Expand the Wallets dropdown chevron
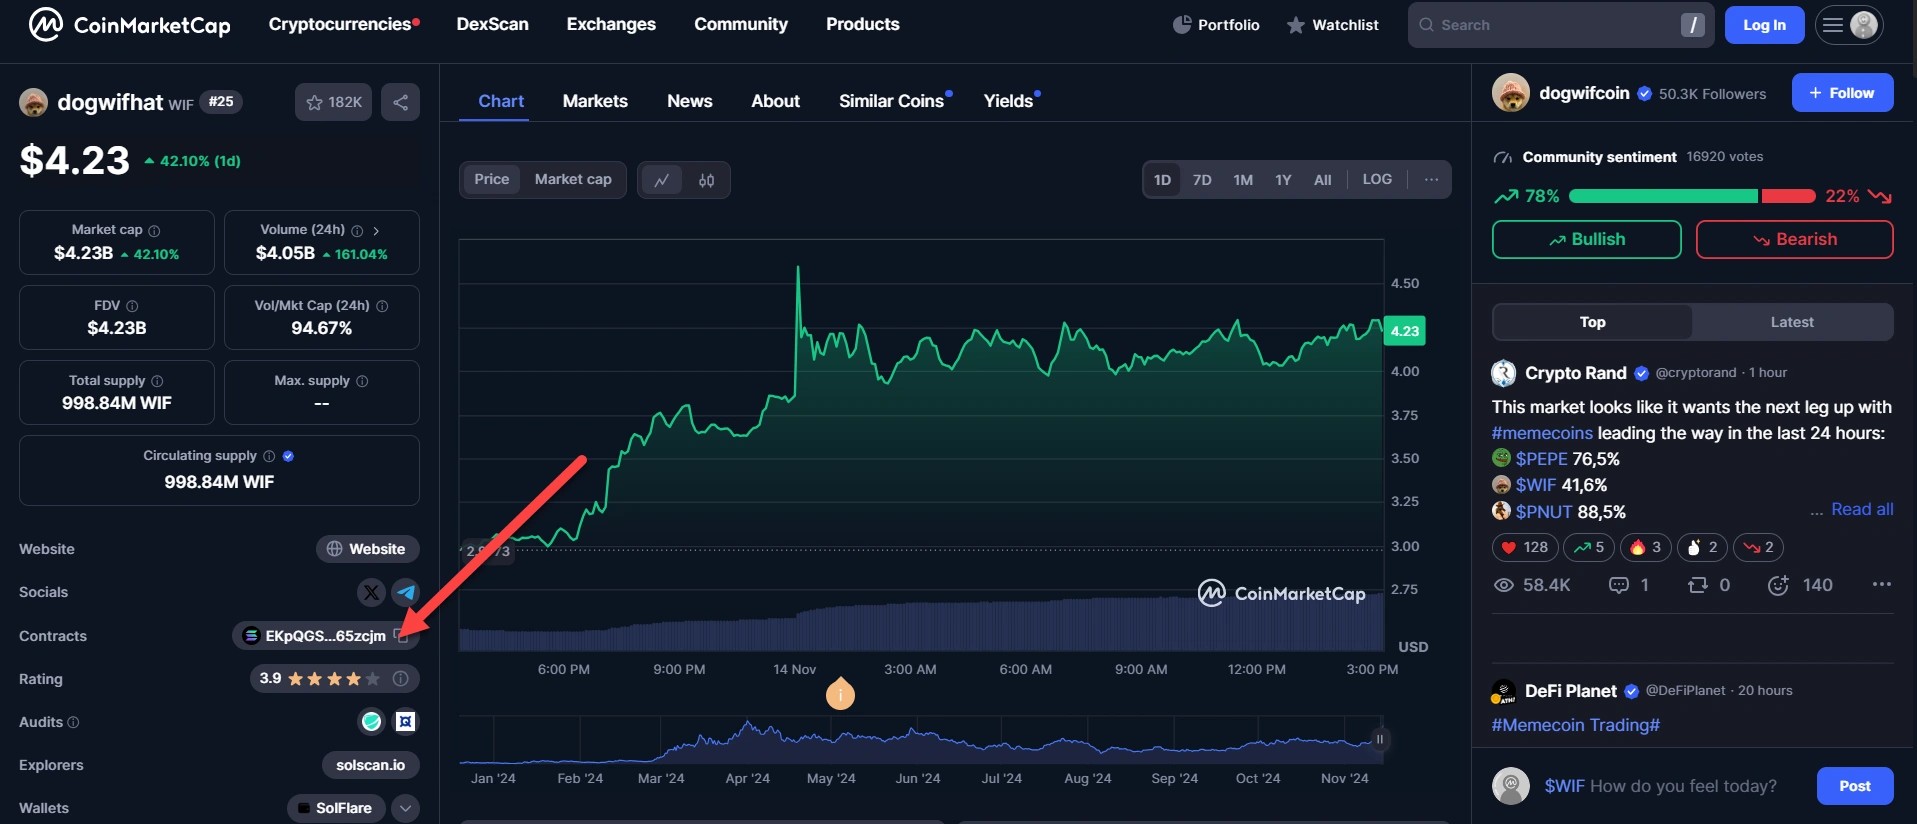 click(x=405, y=808)
